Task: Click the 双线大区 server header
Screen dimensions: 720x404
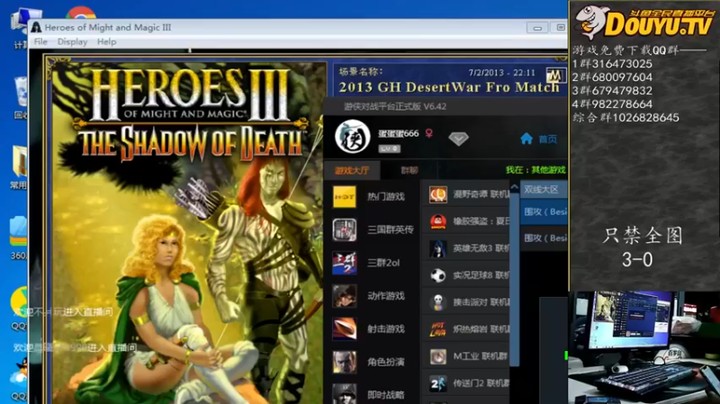Action: pyautogui.click(x=544, y=189)
